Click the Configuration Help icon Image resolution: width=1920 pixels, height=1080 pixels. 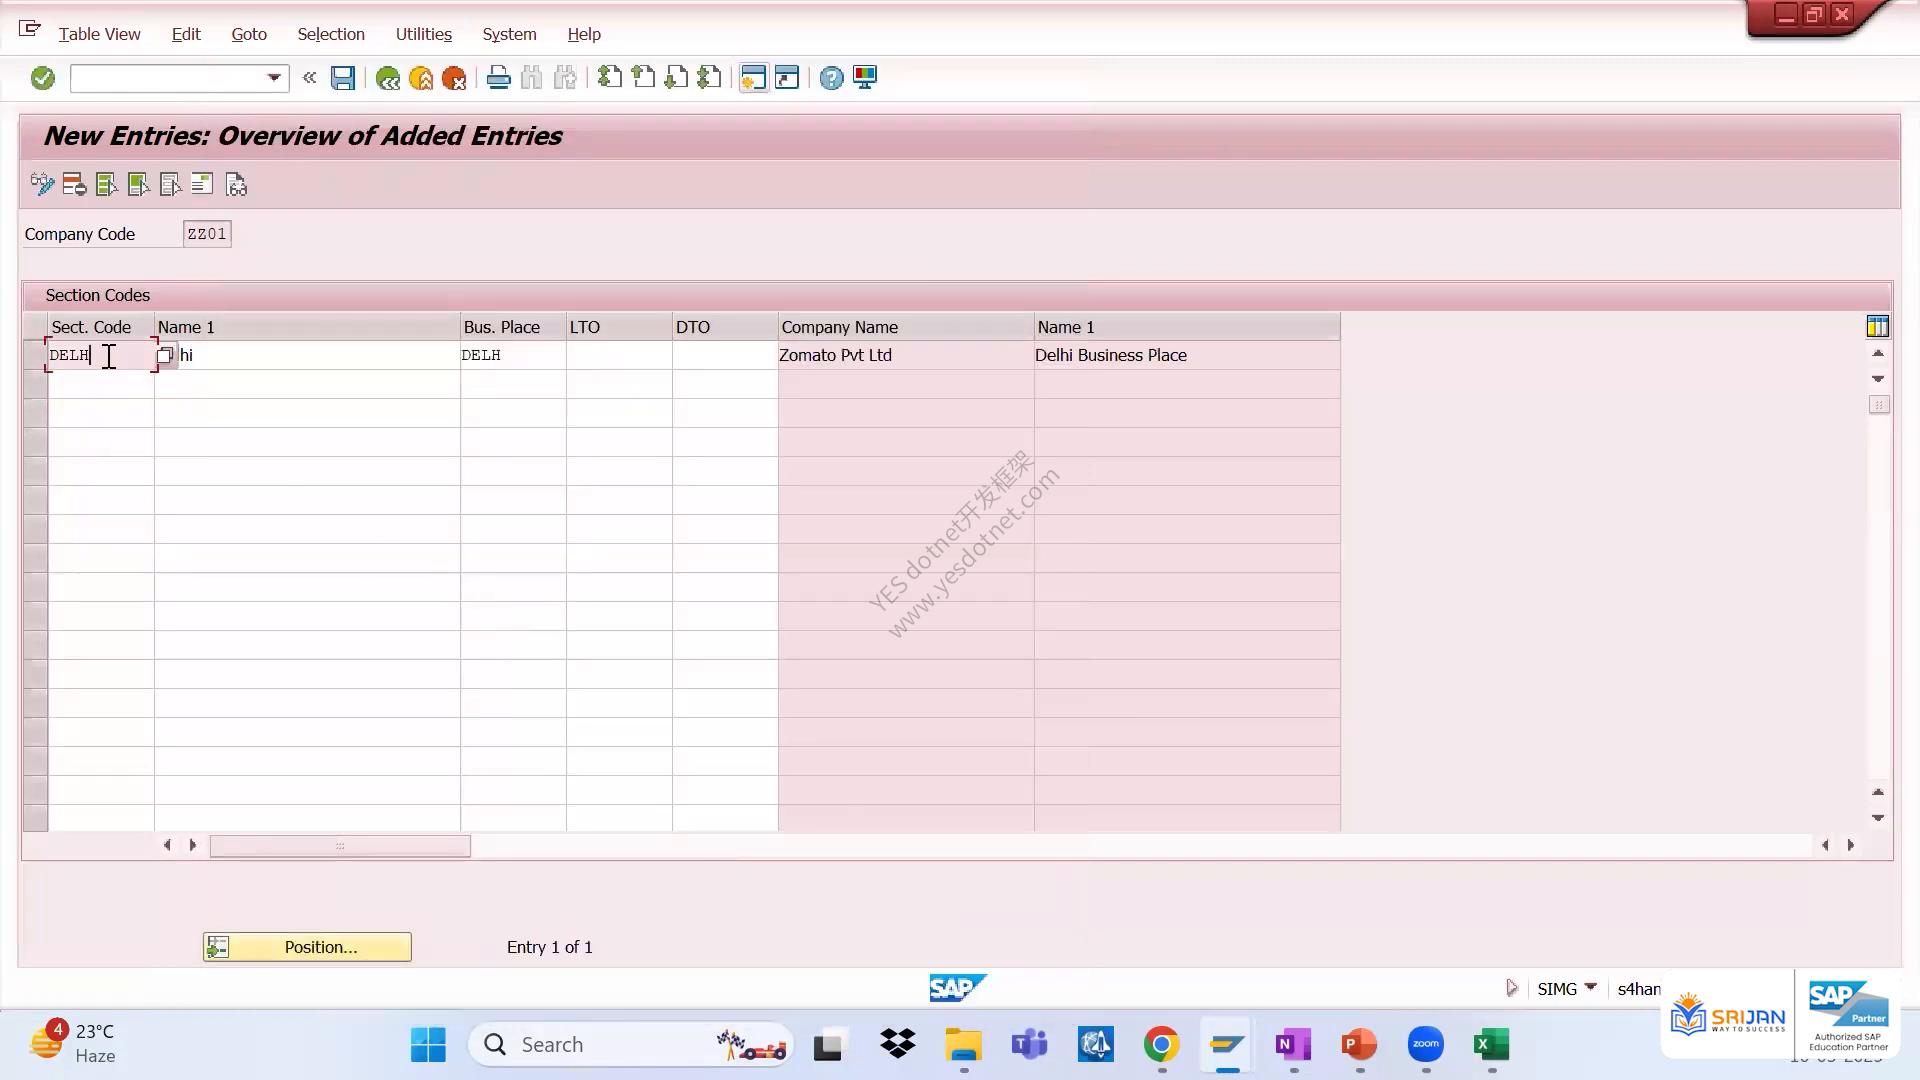point(203,185)
